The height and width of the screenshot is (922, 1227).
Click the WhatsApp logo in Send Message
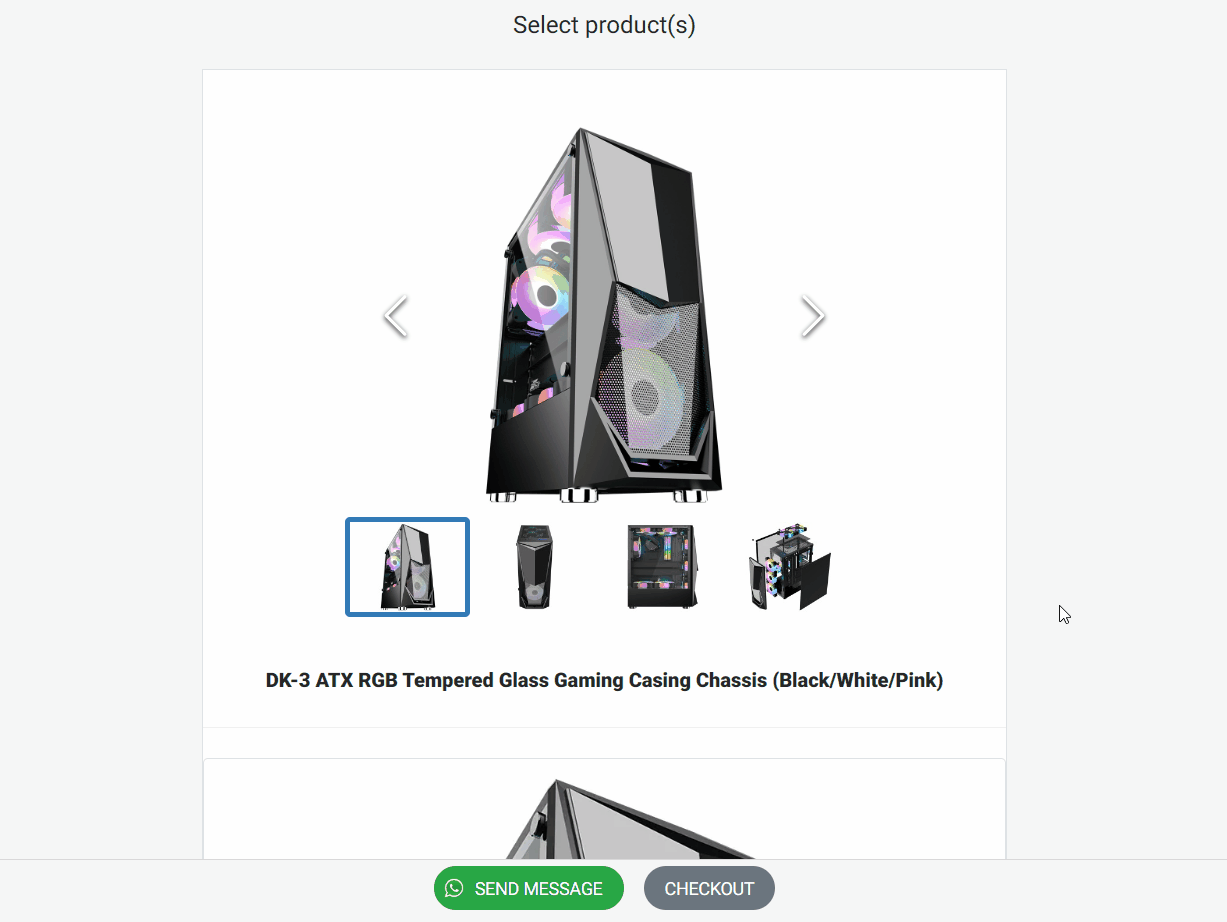pos(454,888)
